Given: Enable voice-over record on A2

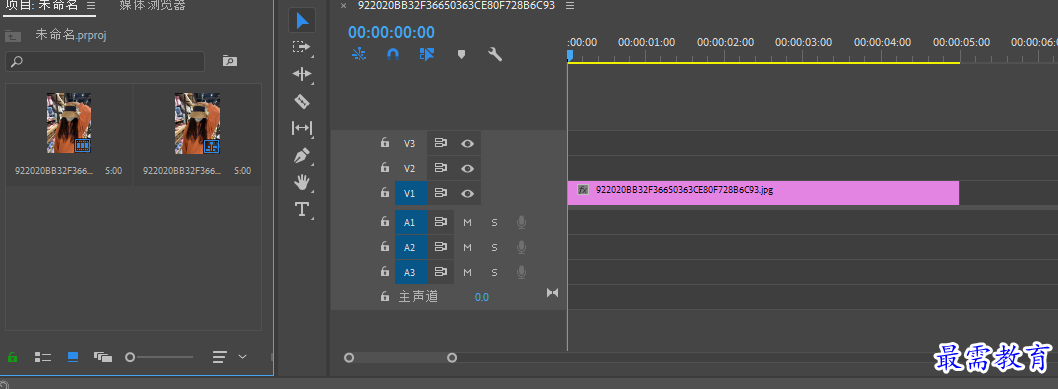Looking at the screenshot, I should click(521, 247).
